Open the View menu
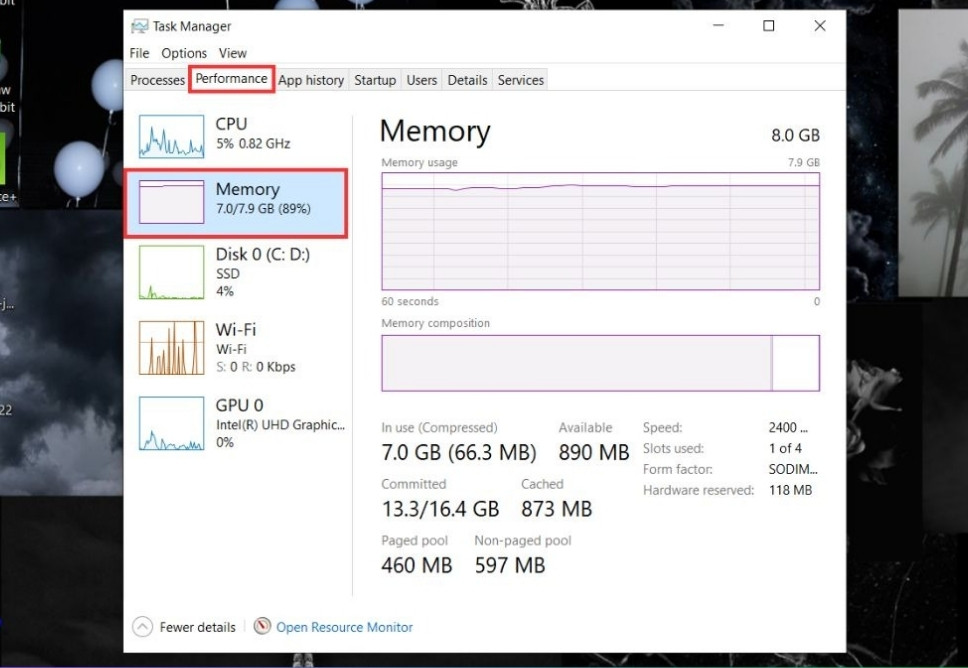The image size is (968, 668). pyautogui.click(x=232, y=53)
